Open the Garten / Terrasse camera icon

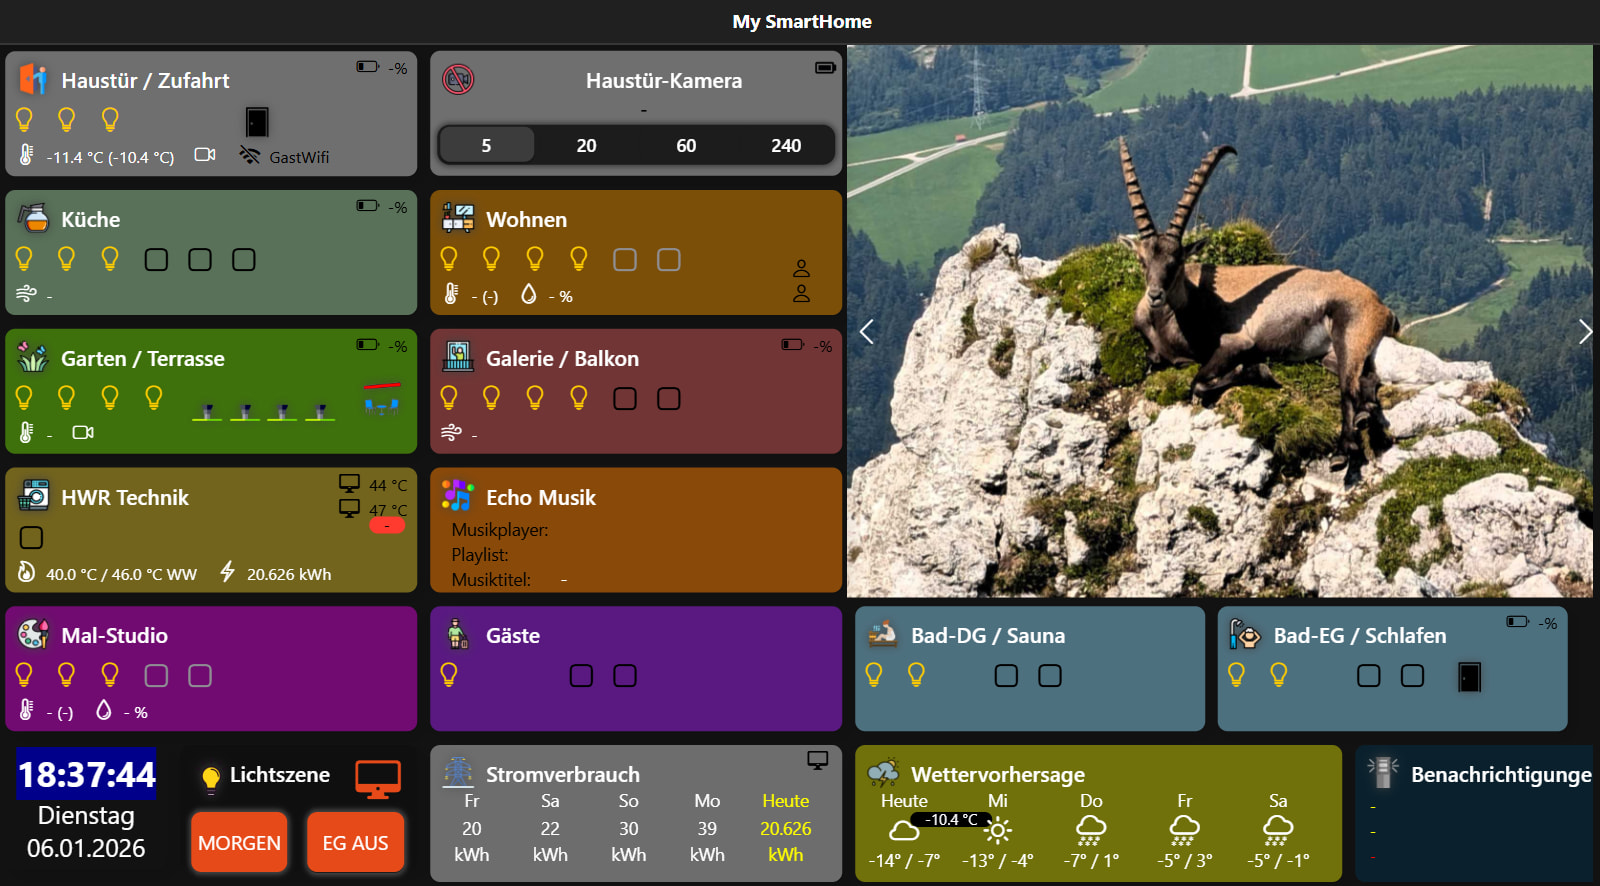(83, 432)
